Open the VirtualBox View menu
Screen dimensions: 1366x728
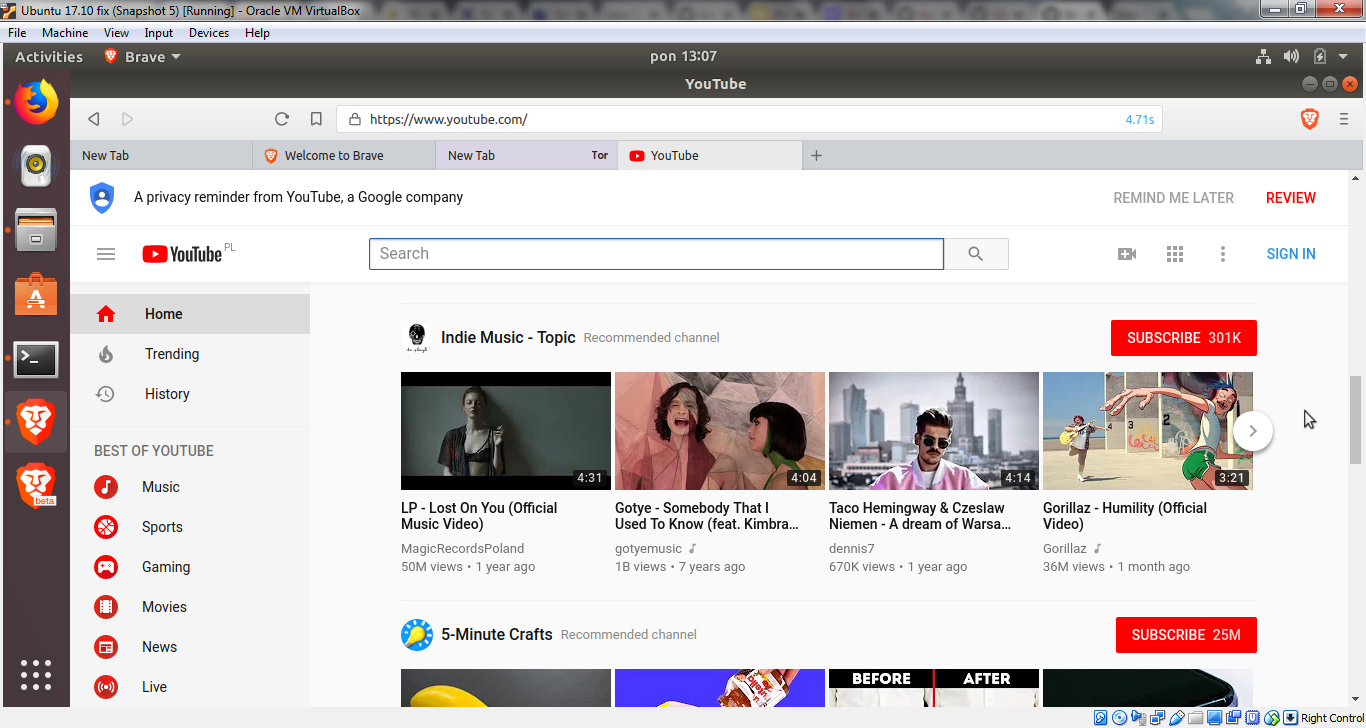point(116,33)
